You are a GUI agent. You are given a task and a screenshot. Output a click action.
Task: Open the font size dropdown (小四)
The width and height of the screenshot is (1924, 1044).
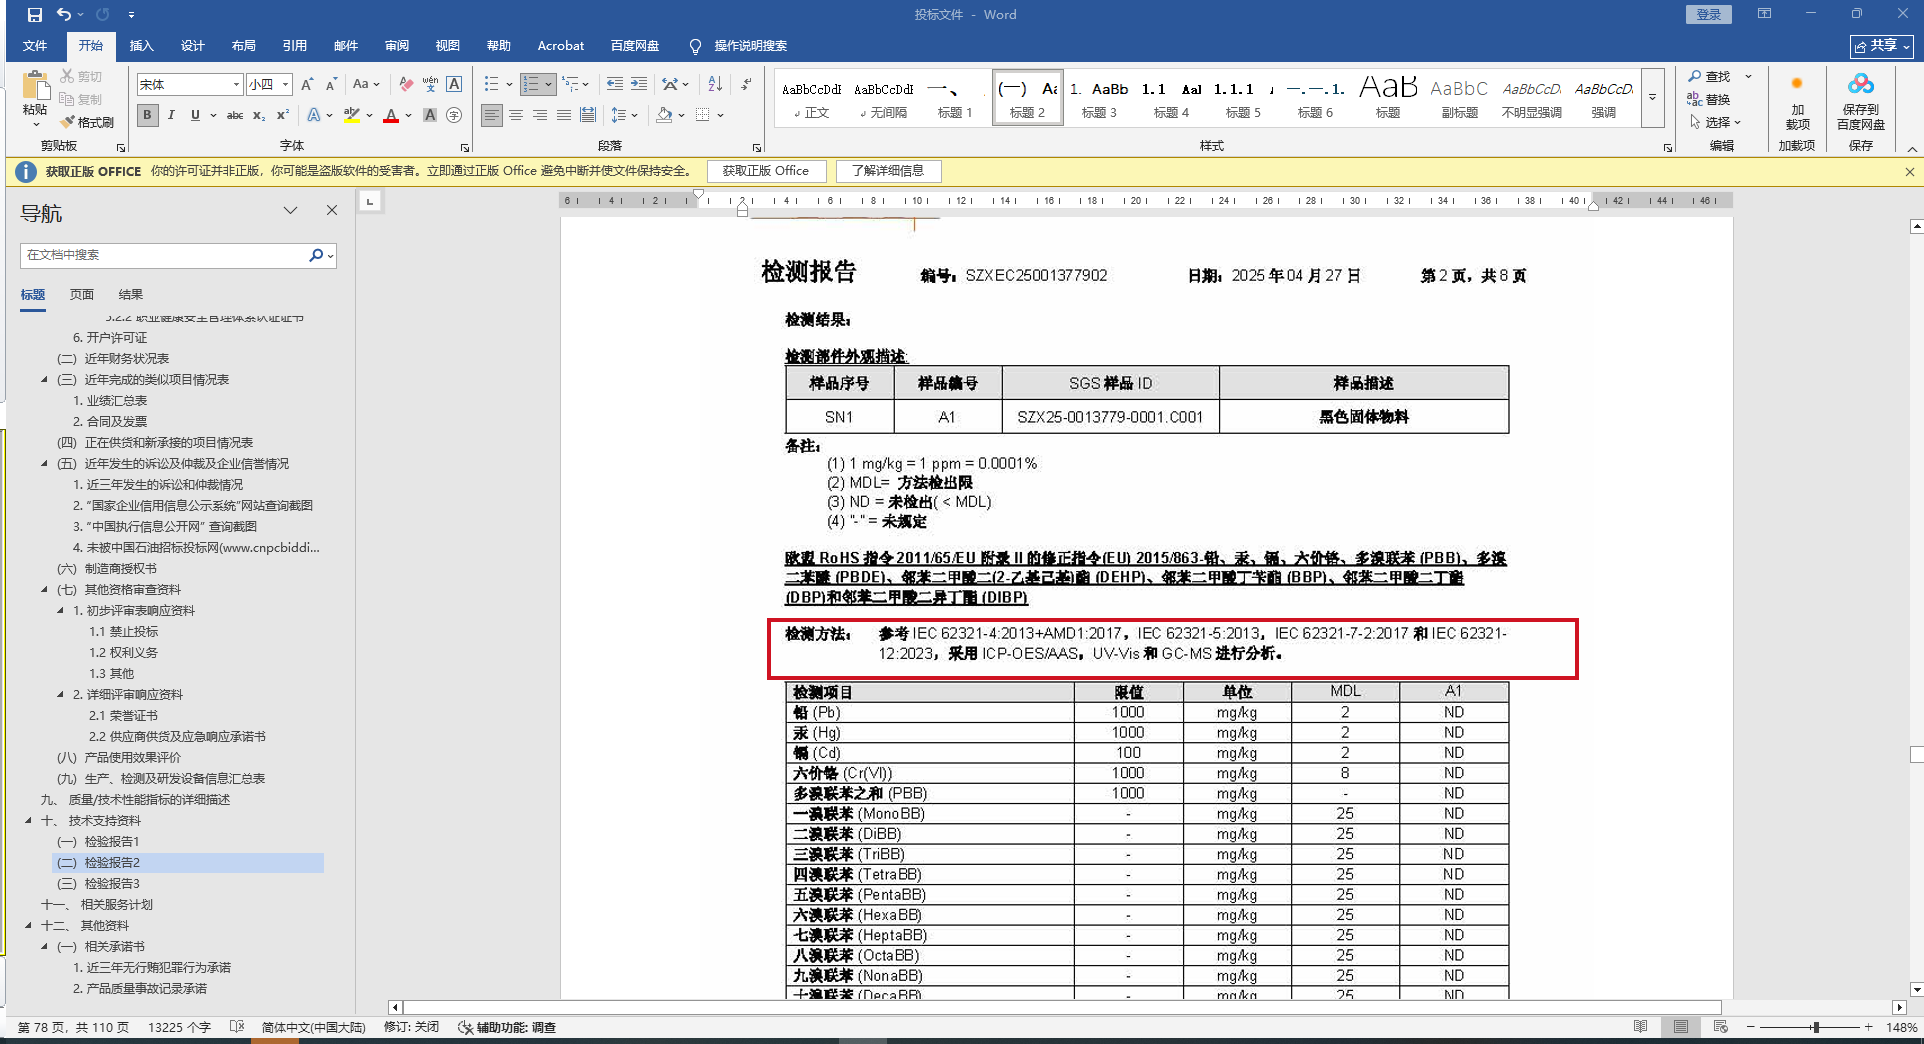[x=285, y=84]
